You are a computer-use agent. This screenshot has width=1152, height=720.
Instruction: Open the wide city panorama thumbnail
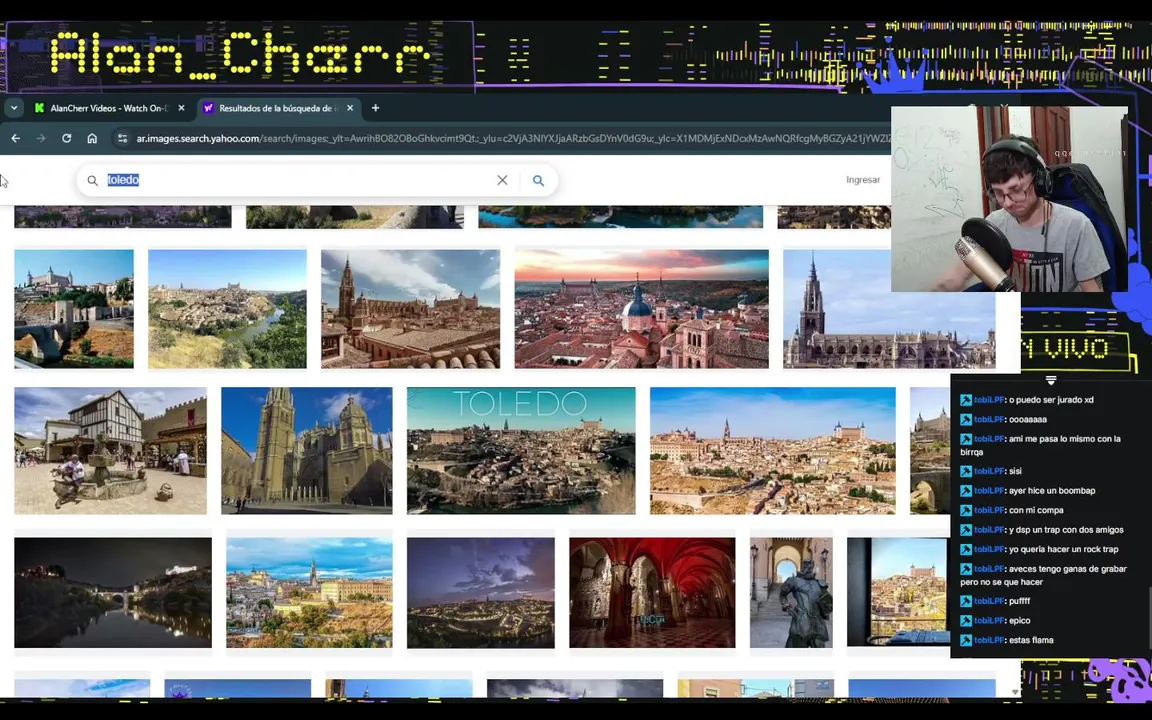tap(773, 450)
